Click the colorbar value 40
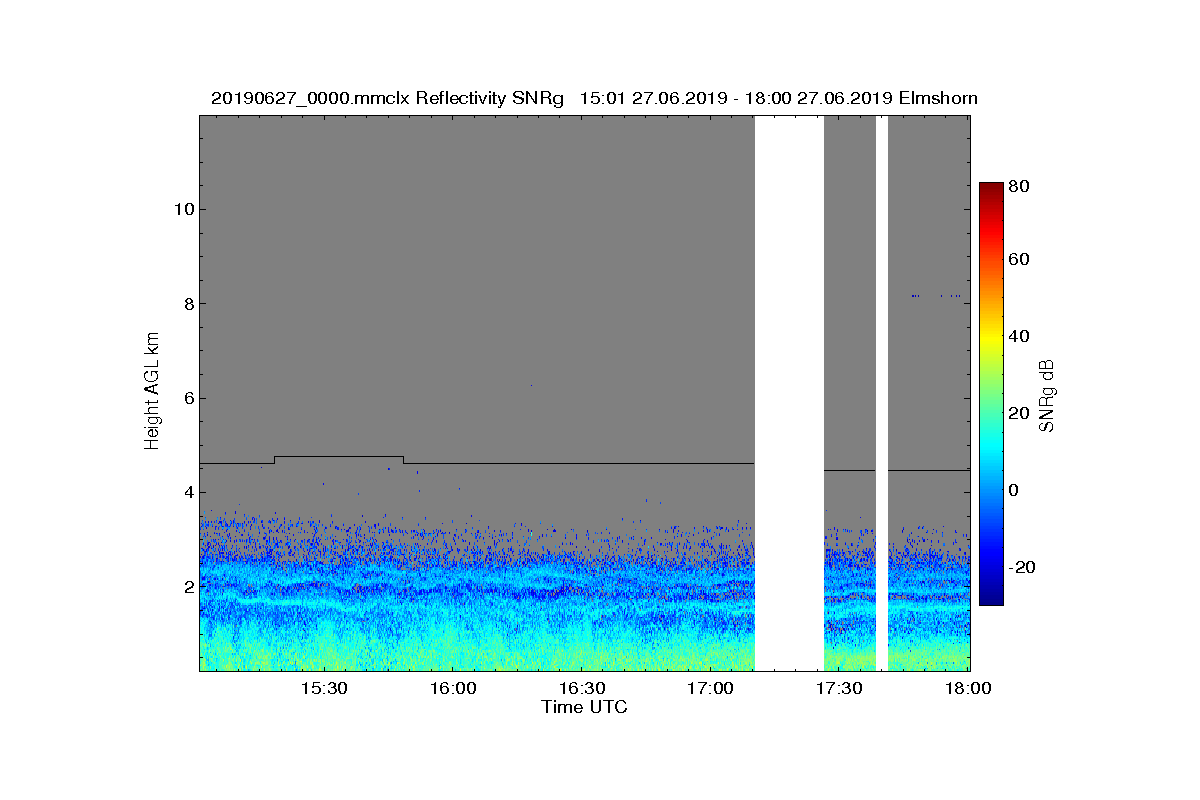The width and height of the screenshot is (1200, 800). (x=1020, y=336)
